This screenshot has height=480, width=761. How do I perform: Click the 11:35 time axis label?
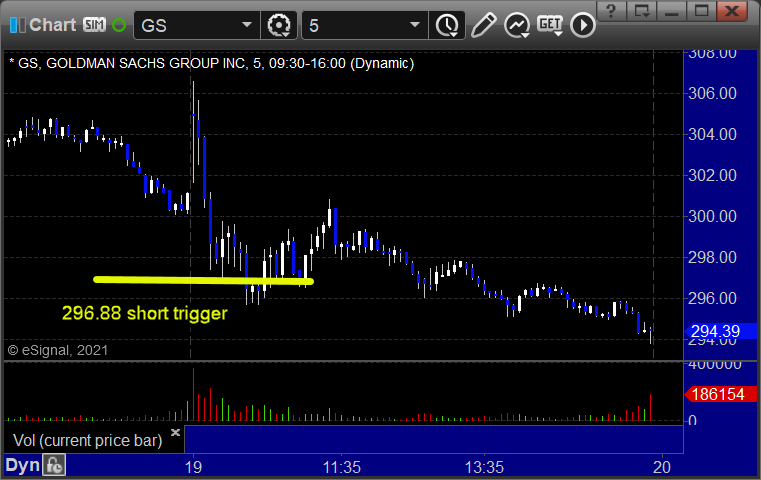pos(342,467)
